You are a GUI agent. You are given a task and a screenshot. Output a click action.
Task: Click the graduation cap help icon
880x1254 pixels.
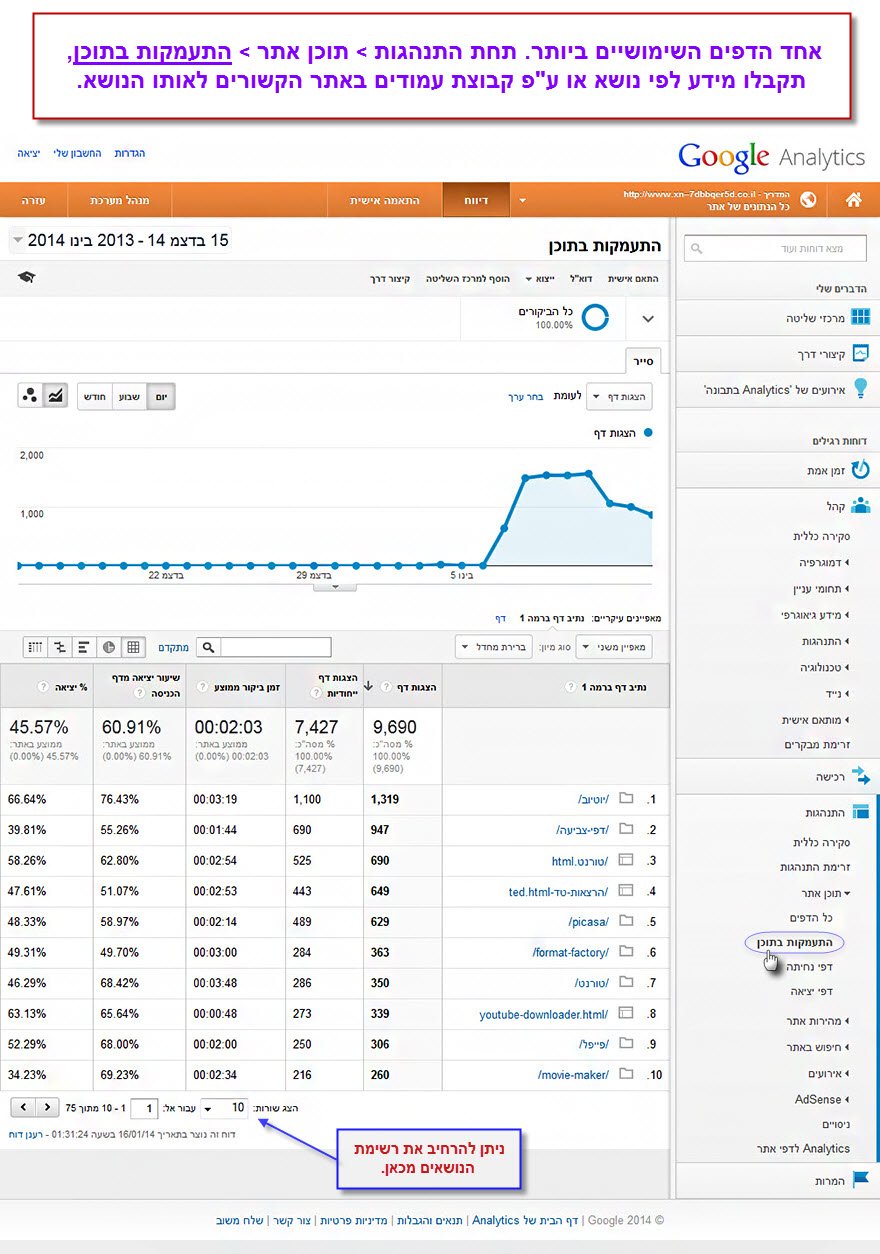point(26,277)
